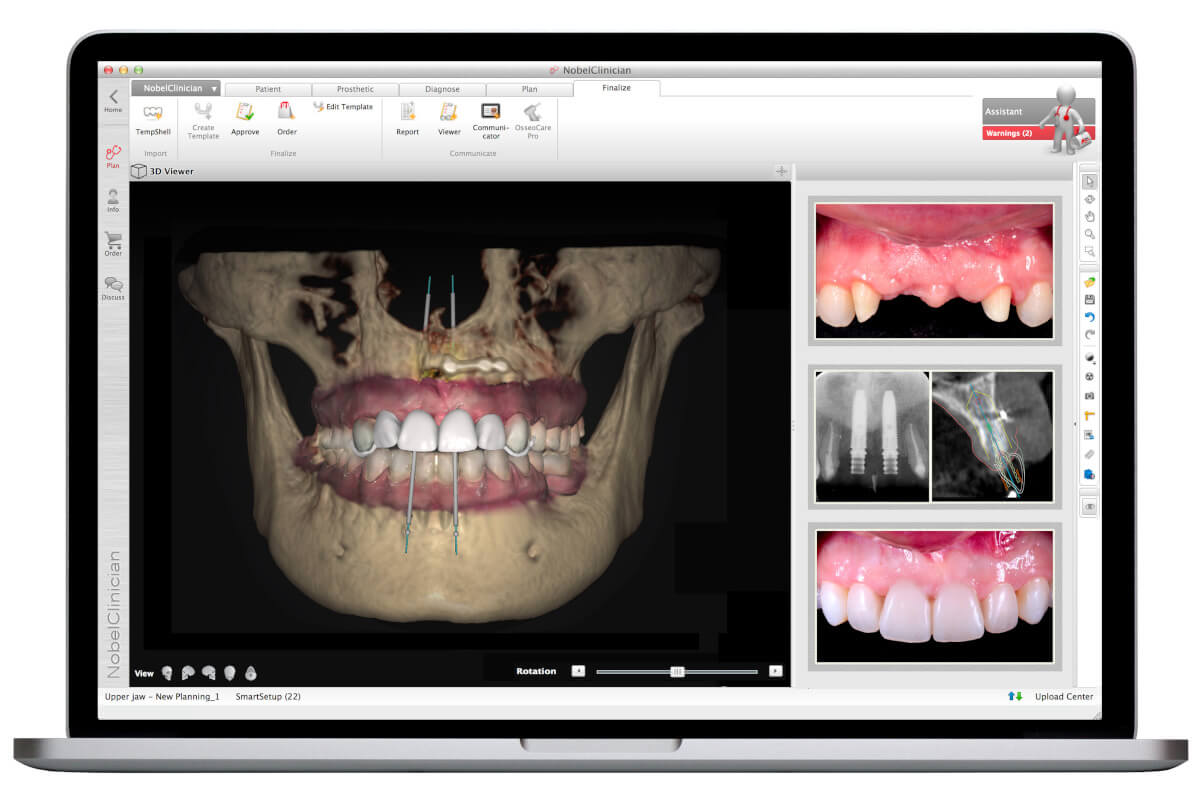The width and height of the screenshot is (1200, 811).
Task: Click Create Template in the ribbon
Action: (x=203, y=120)
